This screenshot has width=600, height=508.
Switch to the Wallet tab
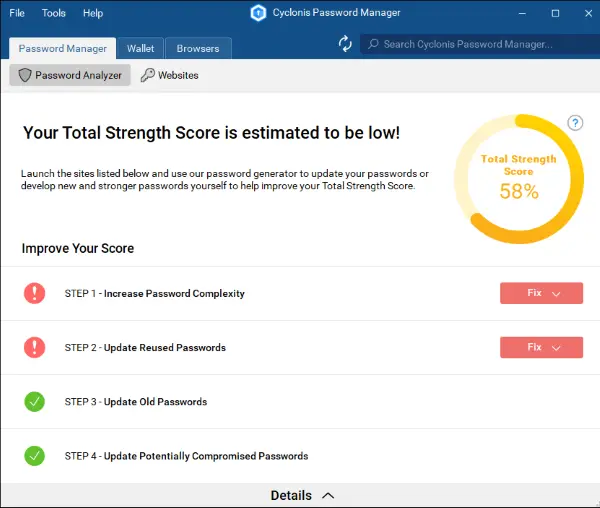[x=140, y=49]
